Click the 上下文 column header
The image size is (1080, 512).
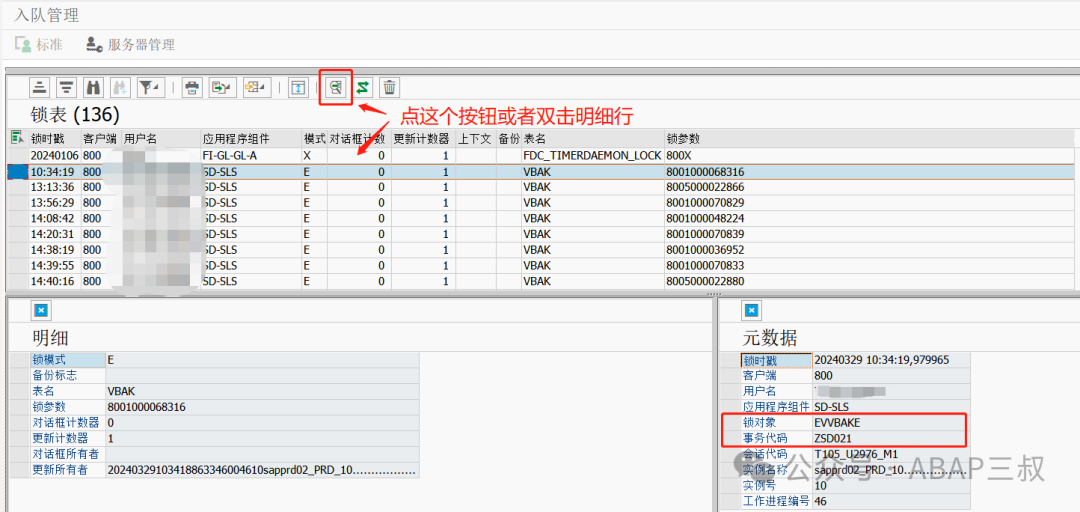click(475, 139)
